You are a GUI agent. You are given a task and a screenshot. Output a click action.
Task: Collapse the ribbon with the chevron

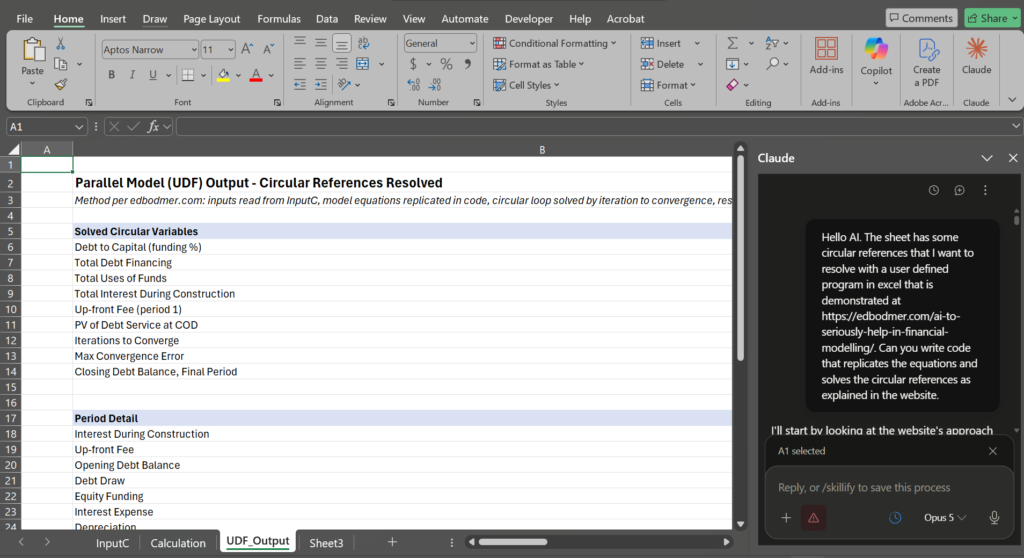point(1012,100)
